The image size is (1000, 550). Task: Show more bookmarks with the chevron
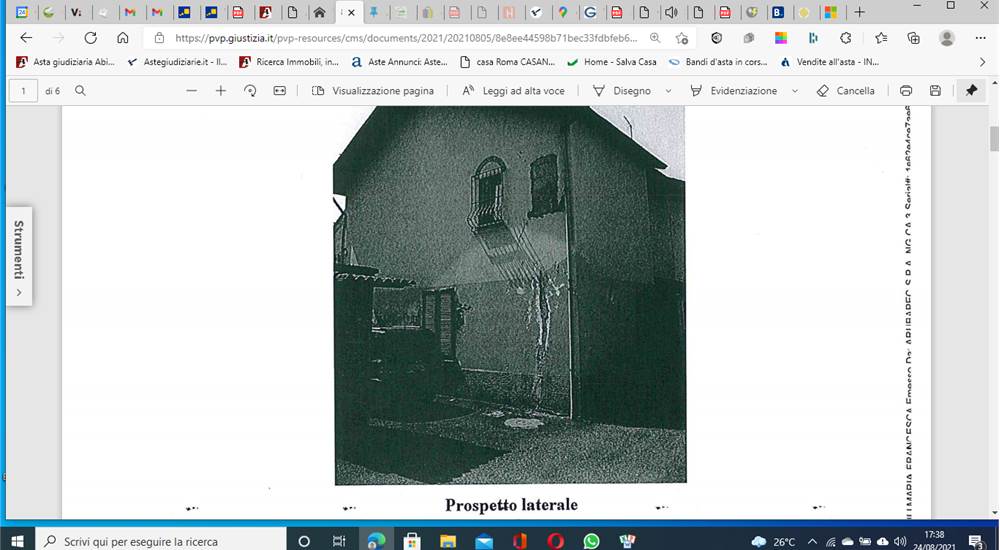pos(983,62)
